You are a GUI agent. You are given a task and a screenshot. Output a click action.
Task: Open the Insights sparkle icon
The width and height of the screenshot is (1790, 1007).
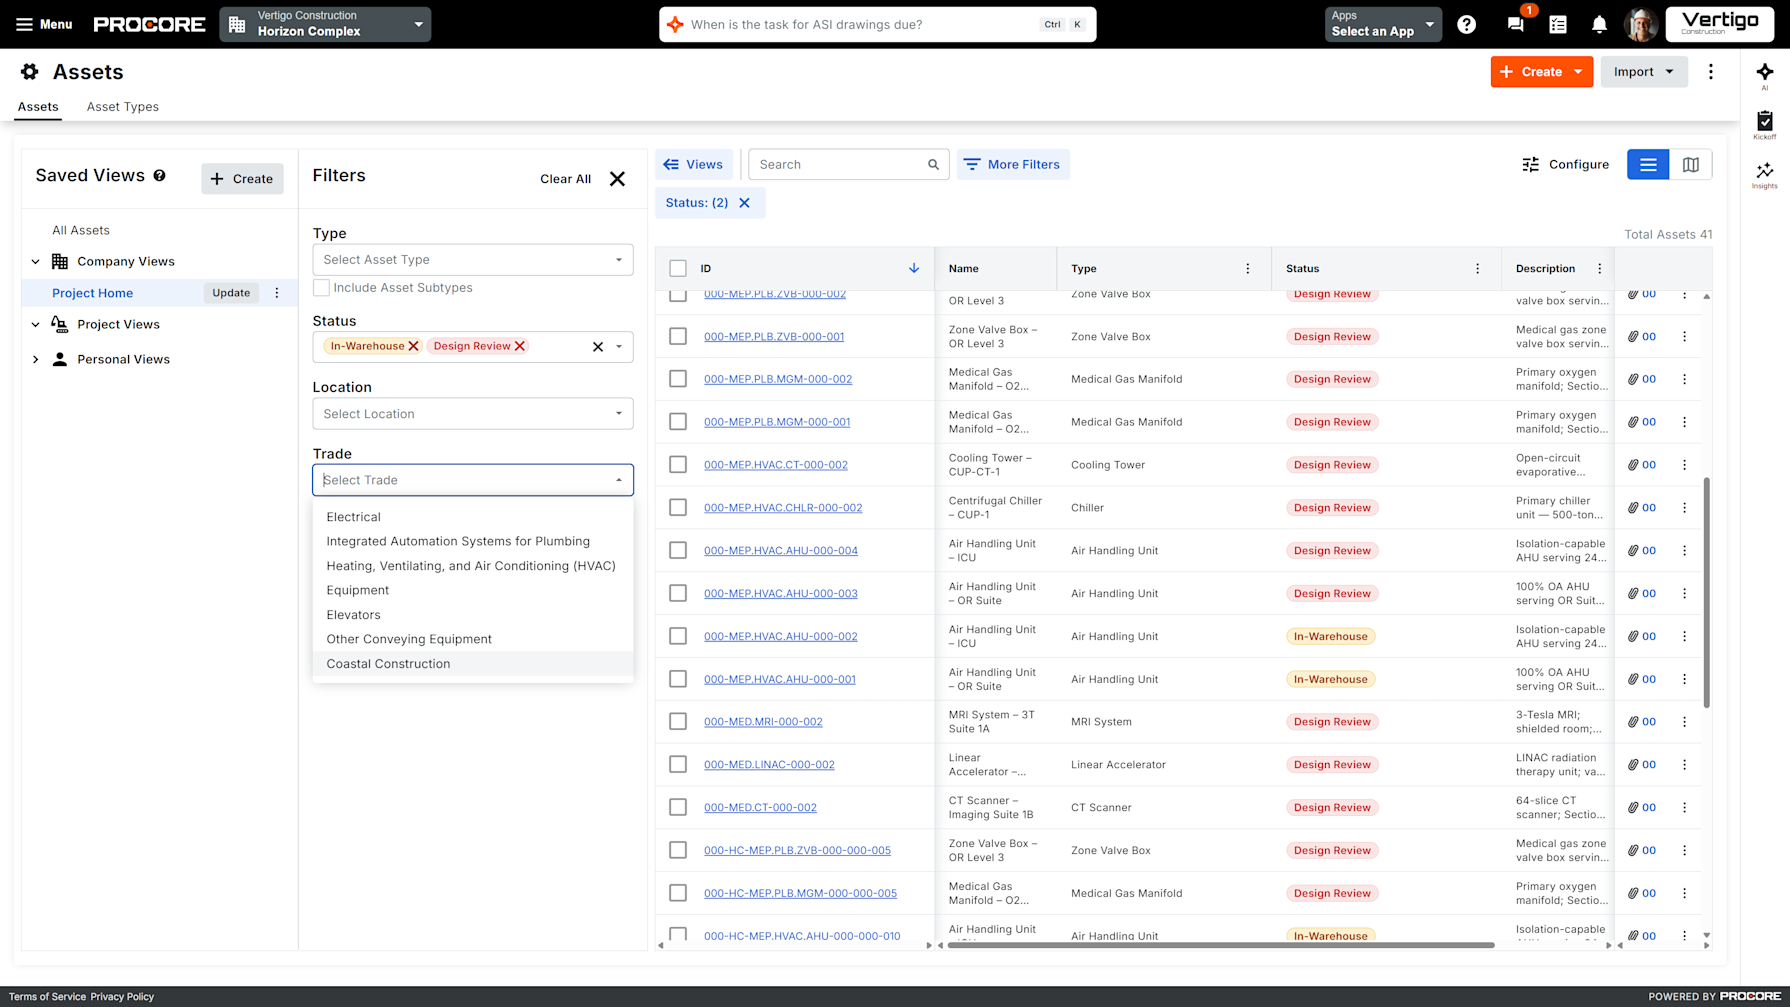coord(1765,173)
